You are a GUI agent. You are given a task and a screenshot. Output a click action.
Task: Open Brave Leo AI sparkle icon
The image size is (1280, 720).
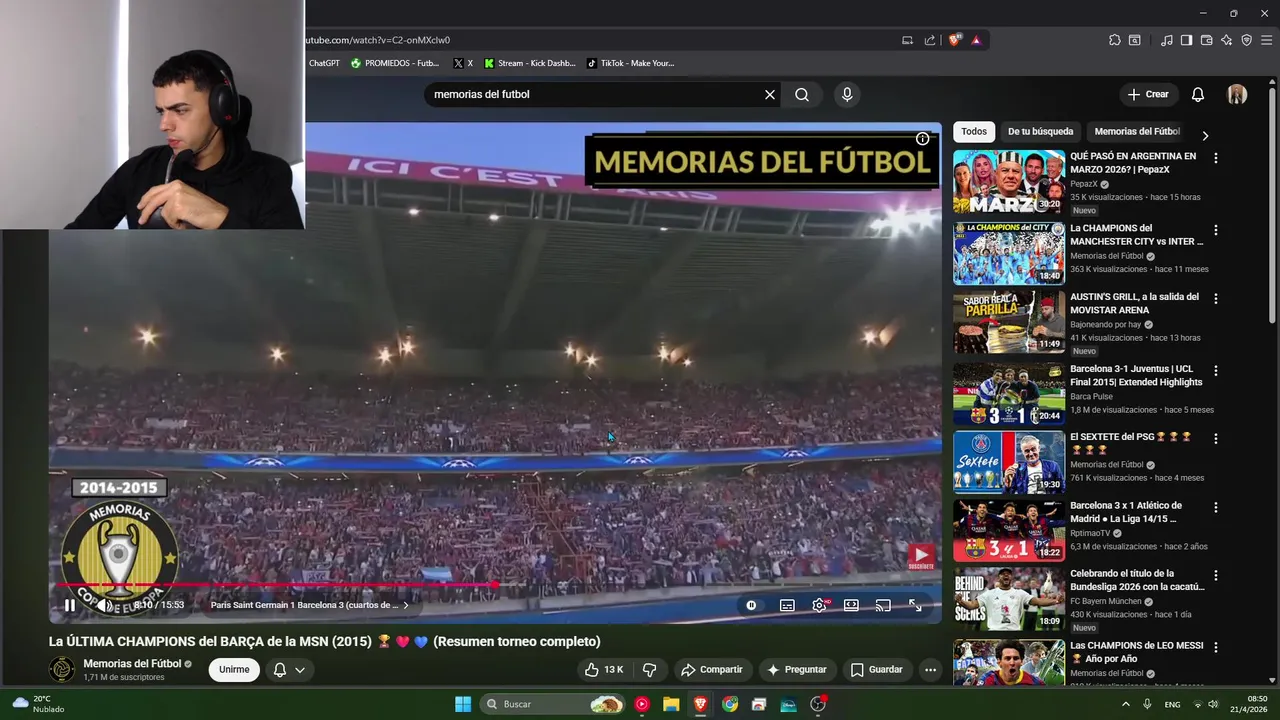[x=1226, y=40]
